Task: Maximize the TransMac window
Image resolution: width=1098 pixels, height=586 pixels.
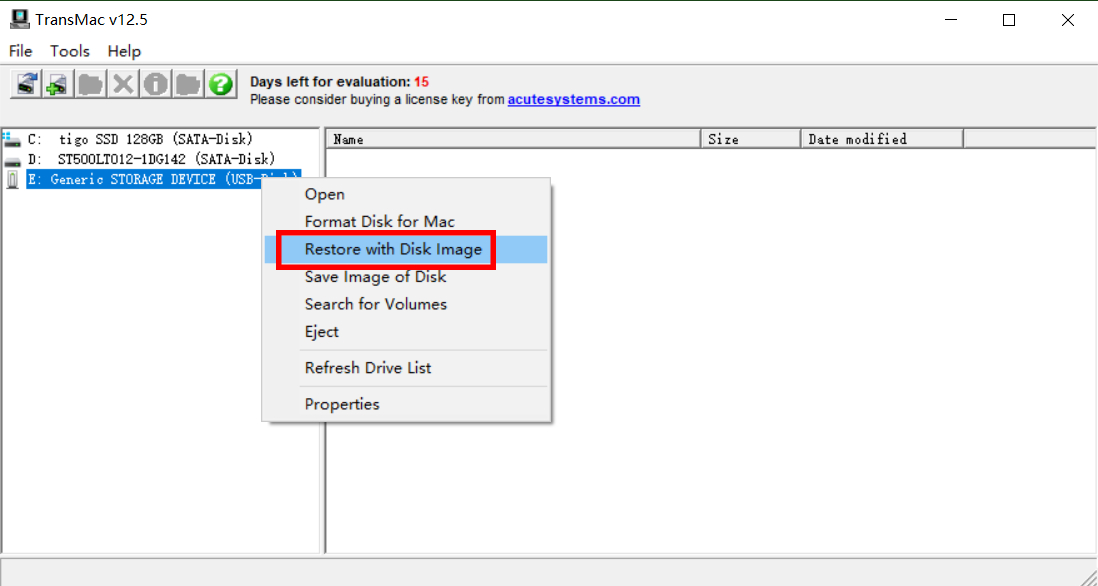Action: click(x=1009, y=20)
